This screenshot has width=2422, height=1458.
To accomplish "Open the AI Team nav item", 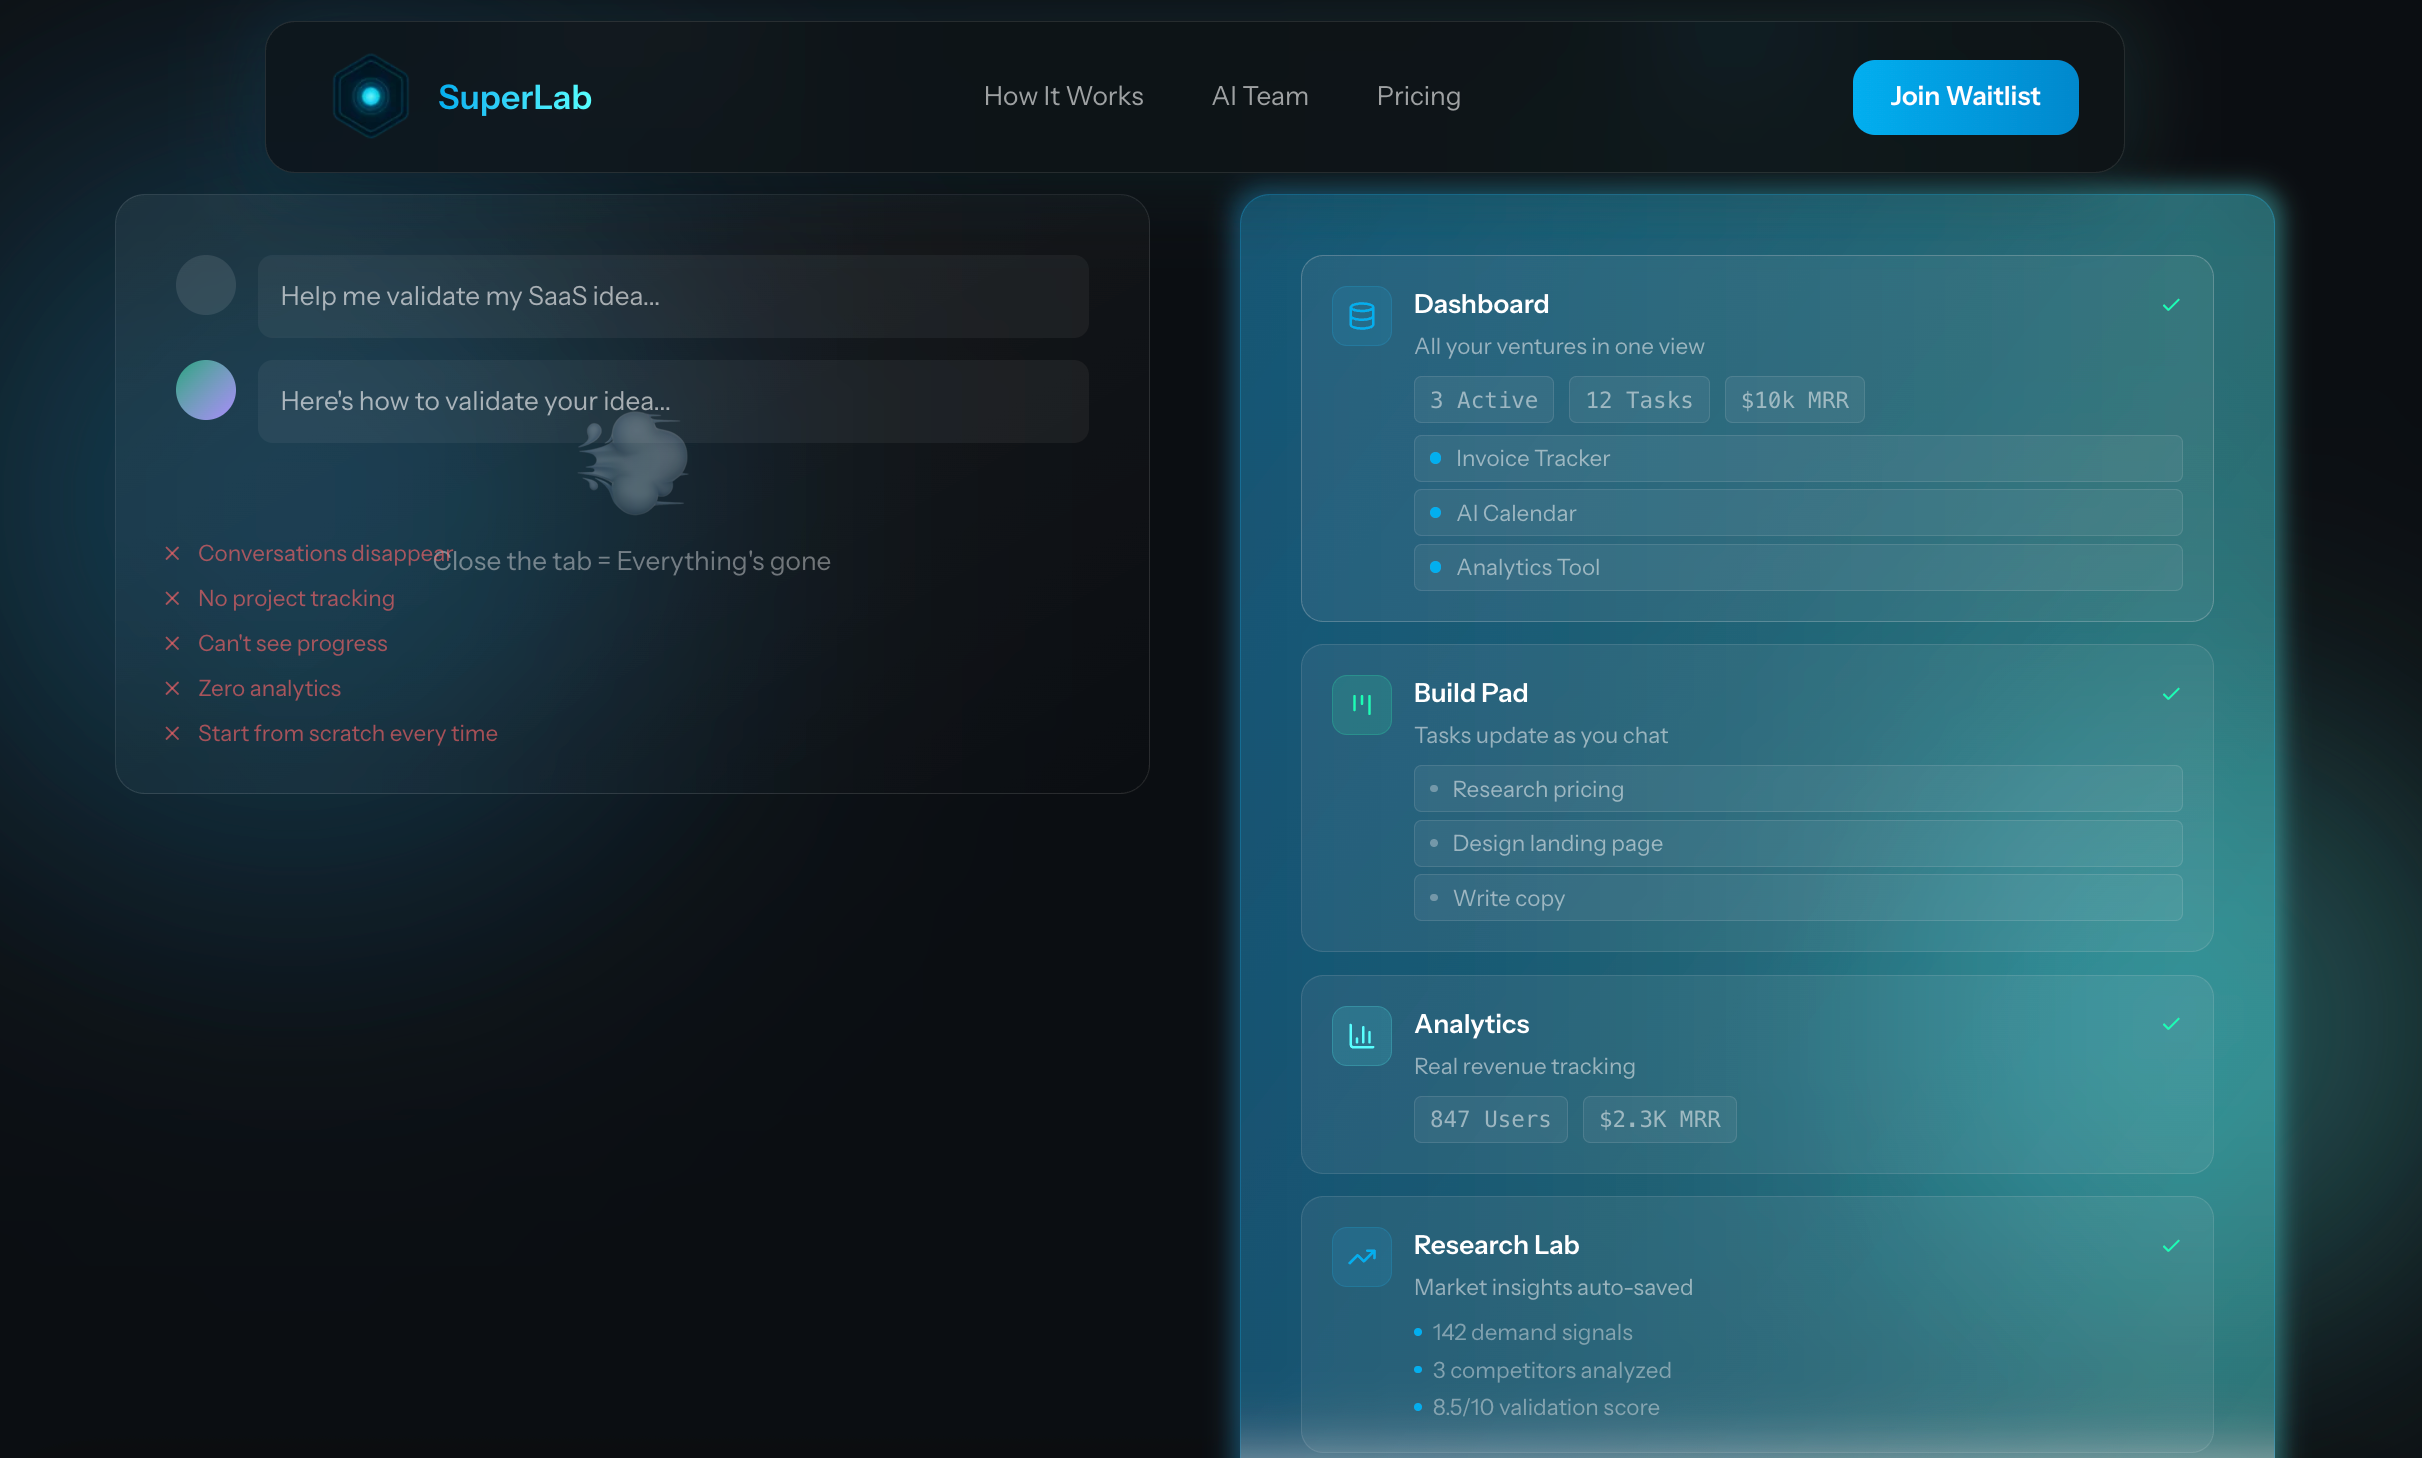I will pyautogui.click(x=1259, y=96).
